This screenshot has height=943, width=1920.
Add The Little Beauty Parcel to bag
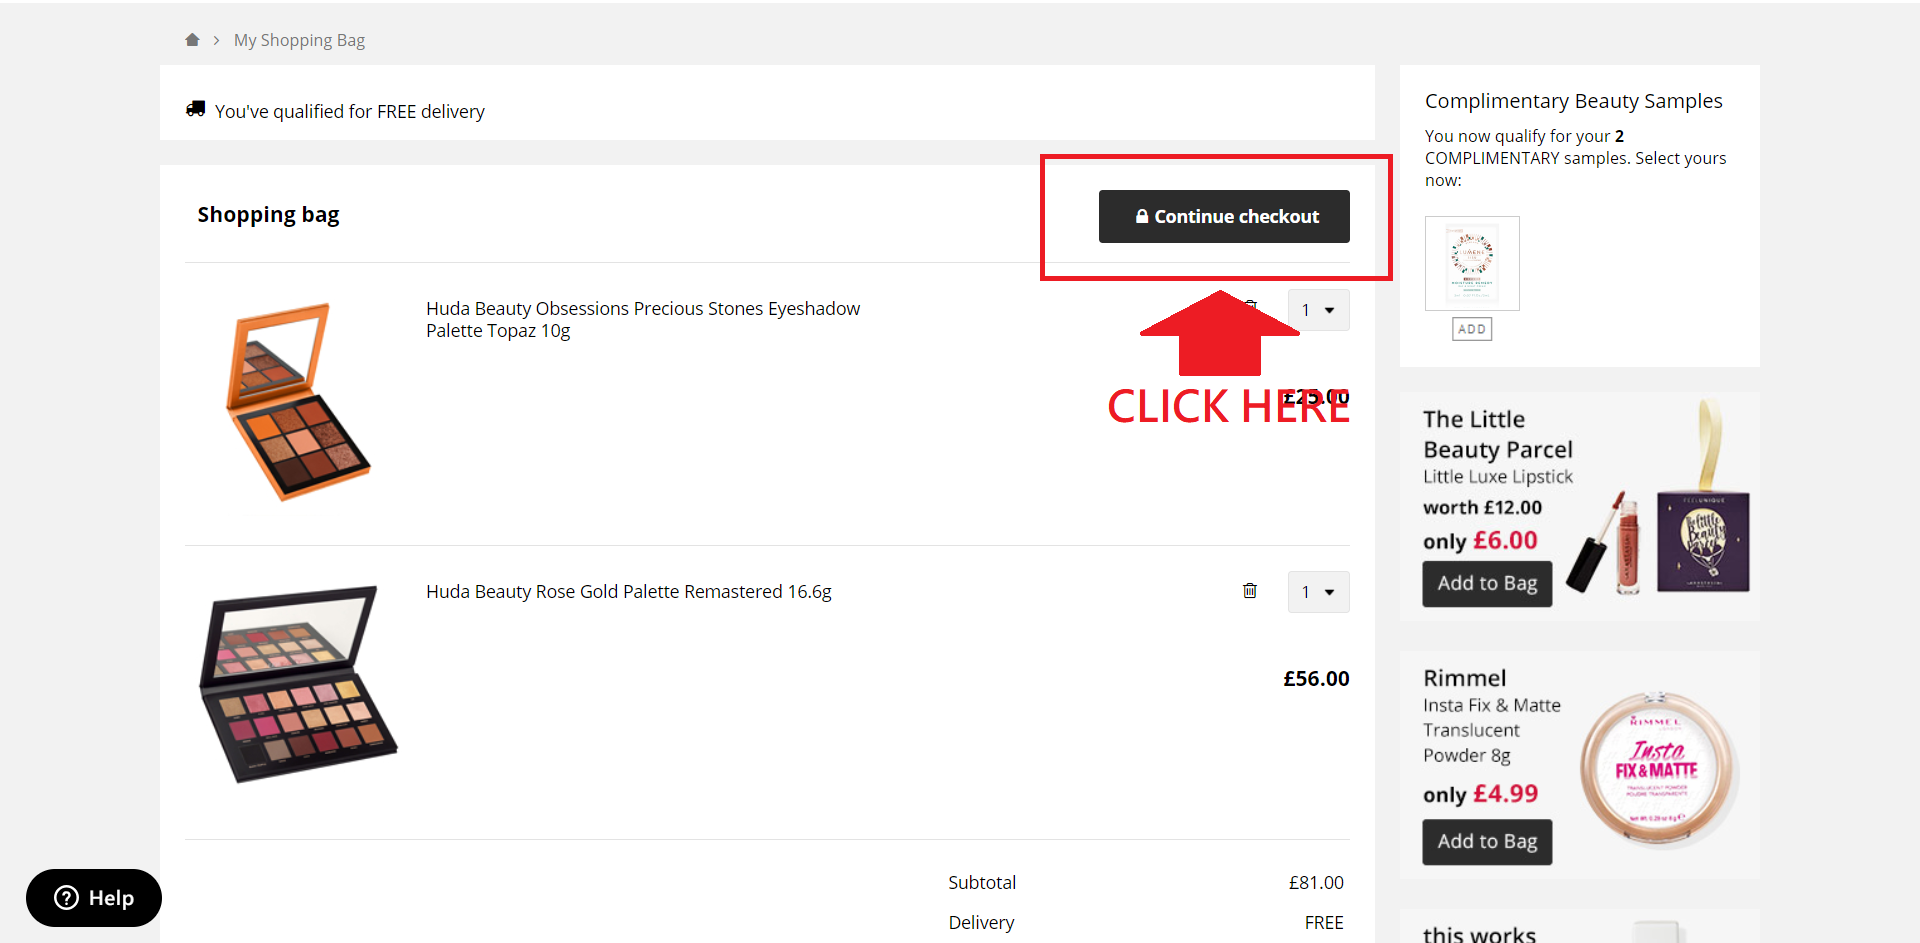(1487, 584)
